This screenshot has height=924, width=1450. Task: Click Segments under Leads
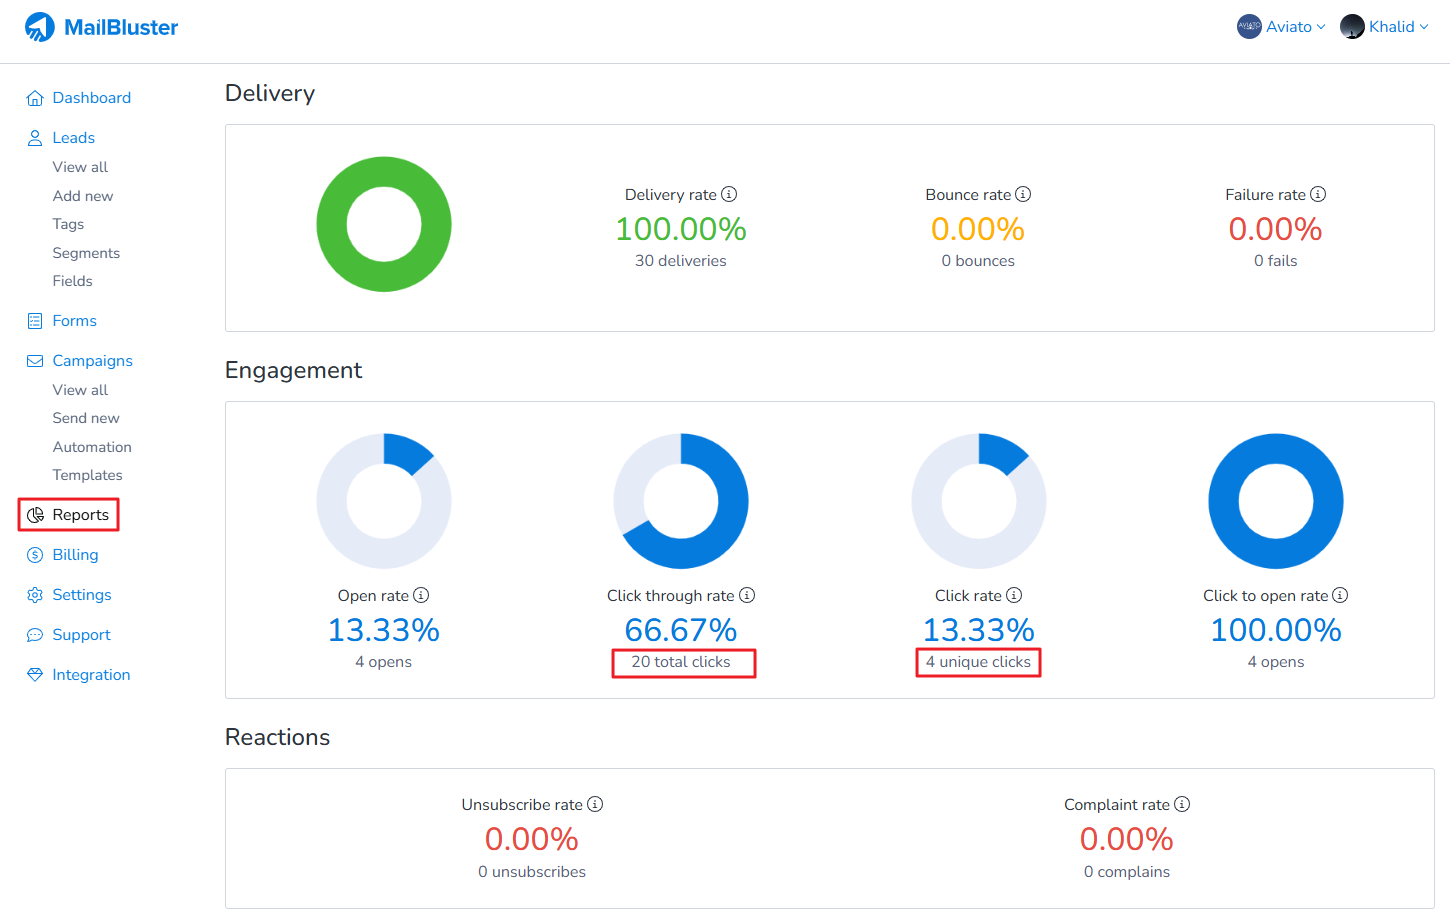click(86, 253)
